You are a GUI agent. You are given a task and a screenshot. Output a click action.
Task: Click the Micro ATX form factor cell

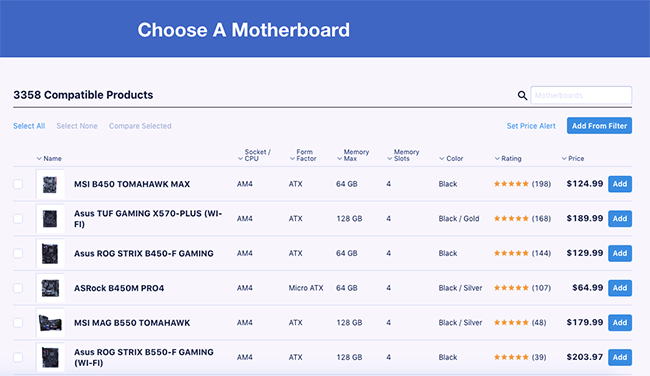coord(306,288)
